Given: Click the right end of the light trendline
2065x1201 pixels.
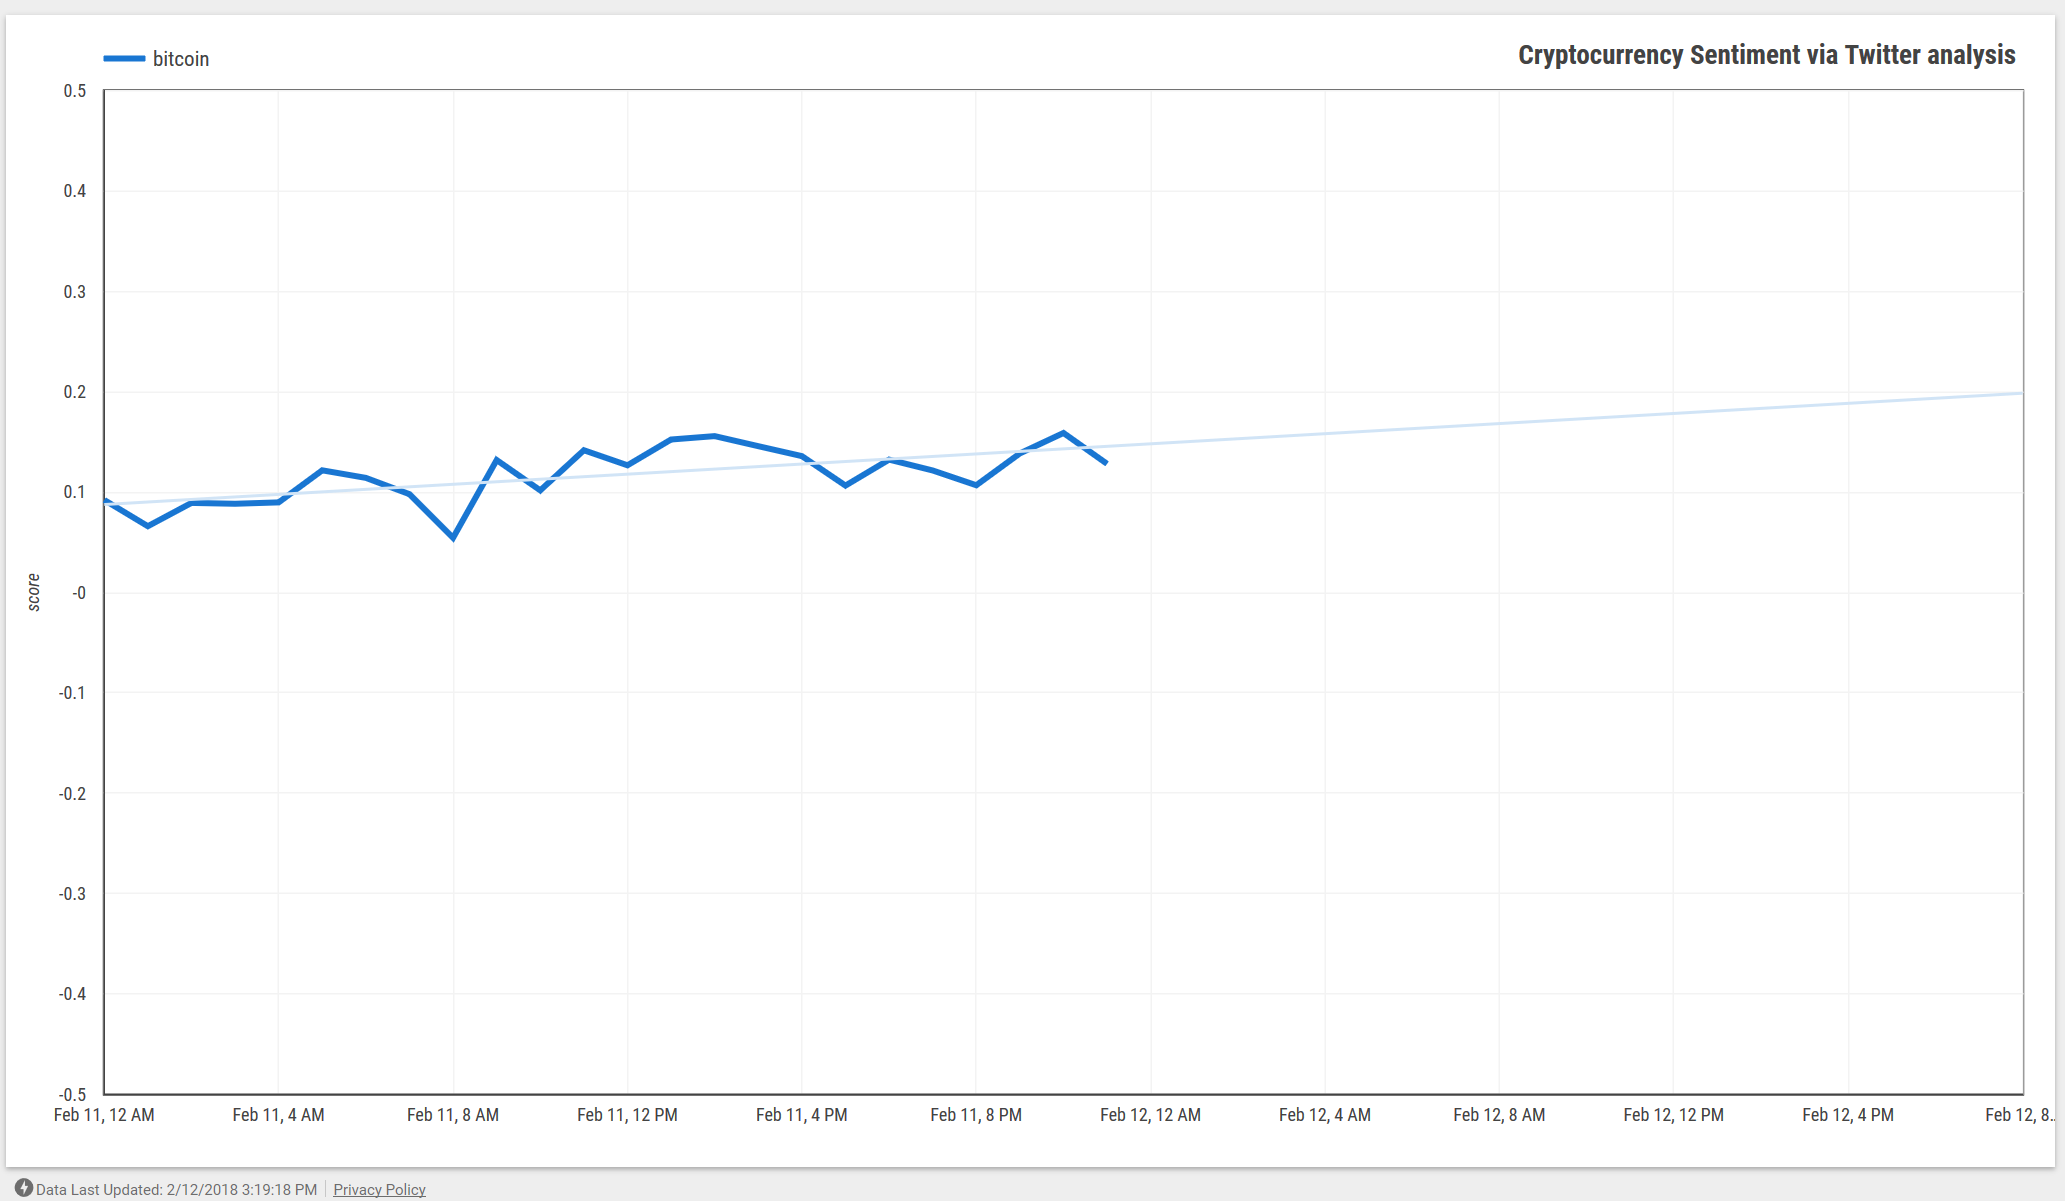Looking at the screenshot, I should point(2020,393).
